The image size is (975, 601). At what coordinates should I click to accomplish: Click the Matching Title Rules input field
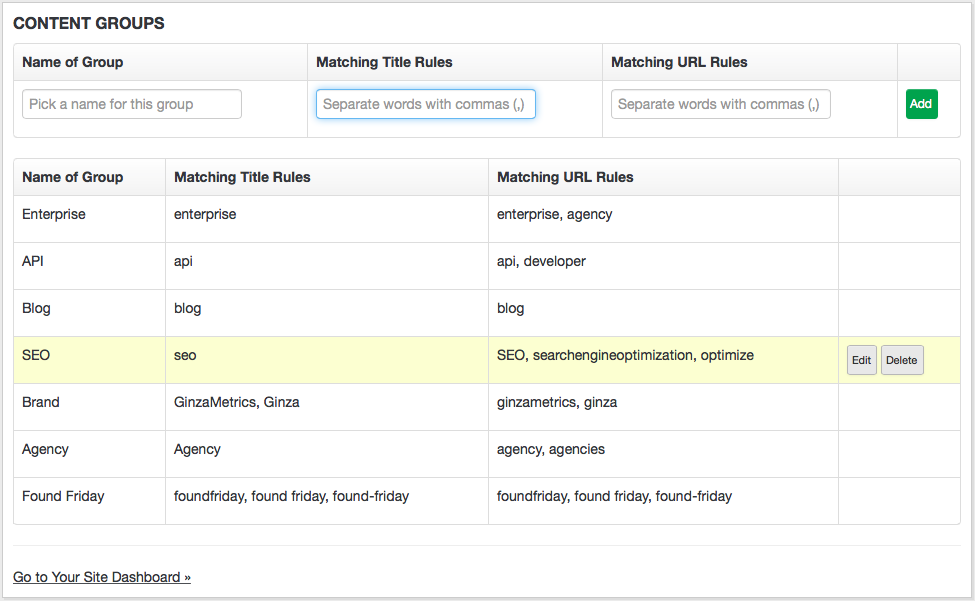(426, 104)
